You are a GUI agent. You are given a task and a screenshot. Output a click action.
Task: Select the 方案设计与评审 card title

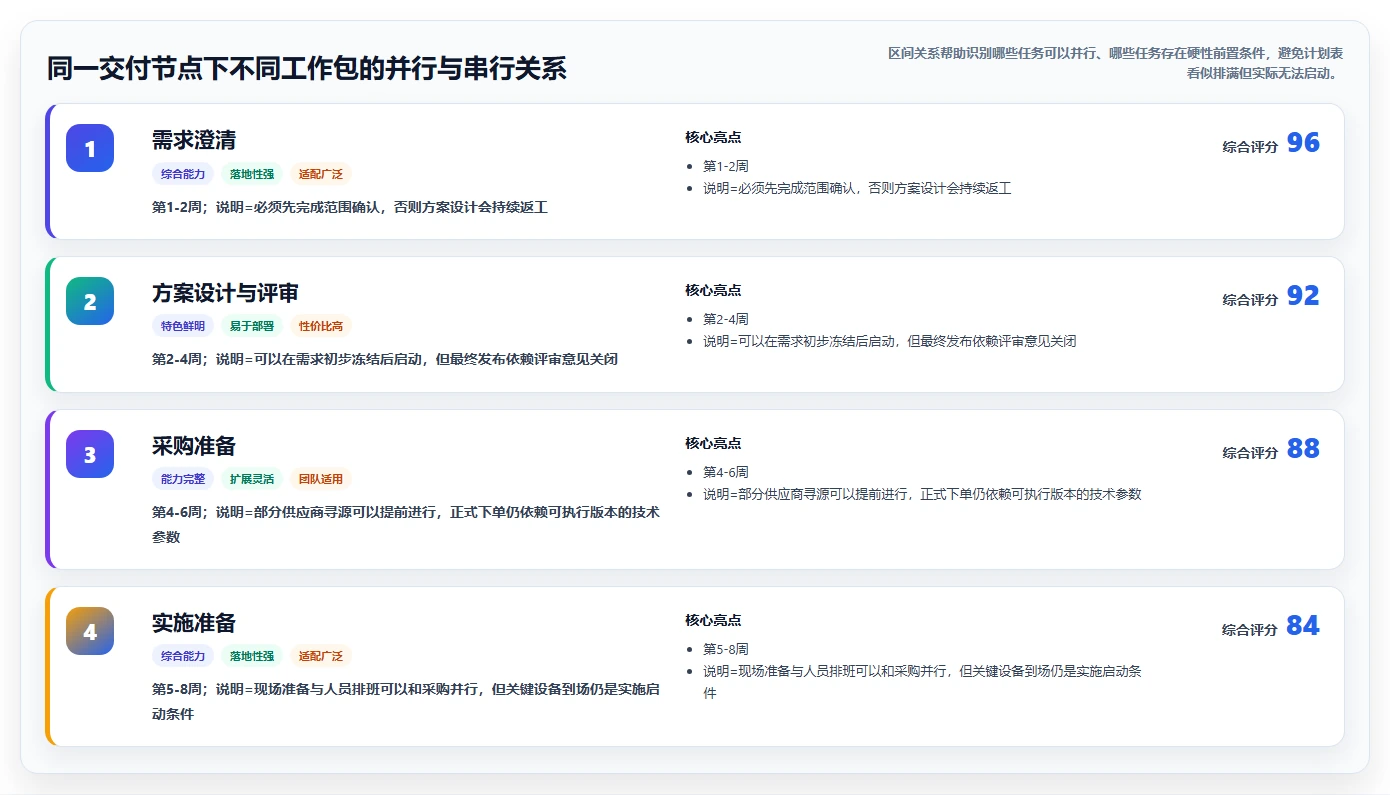(225, 293)
